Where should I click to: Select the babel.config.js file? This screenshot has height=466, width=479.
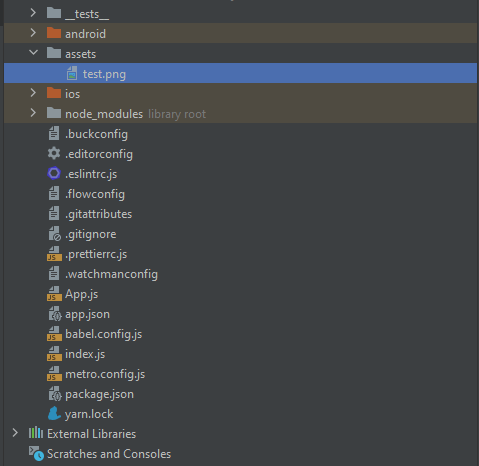click(103, 334)
